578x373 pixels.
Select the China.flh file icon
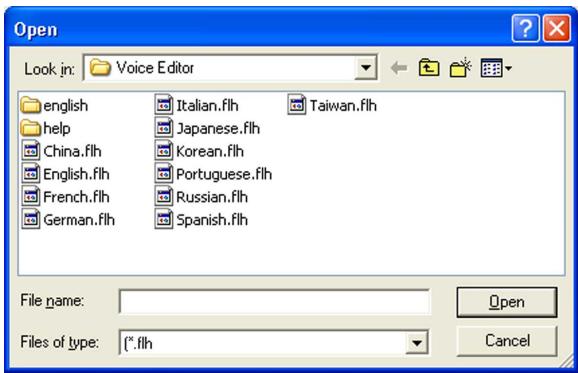31,150
